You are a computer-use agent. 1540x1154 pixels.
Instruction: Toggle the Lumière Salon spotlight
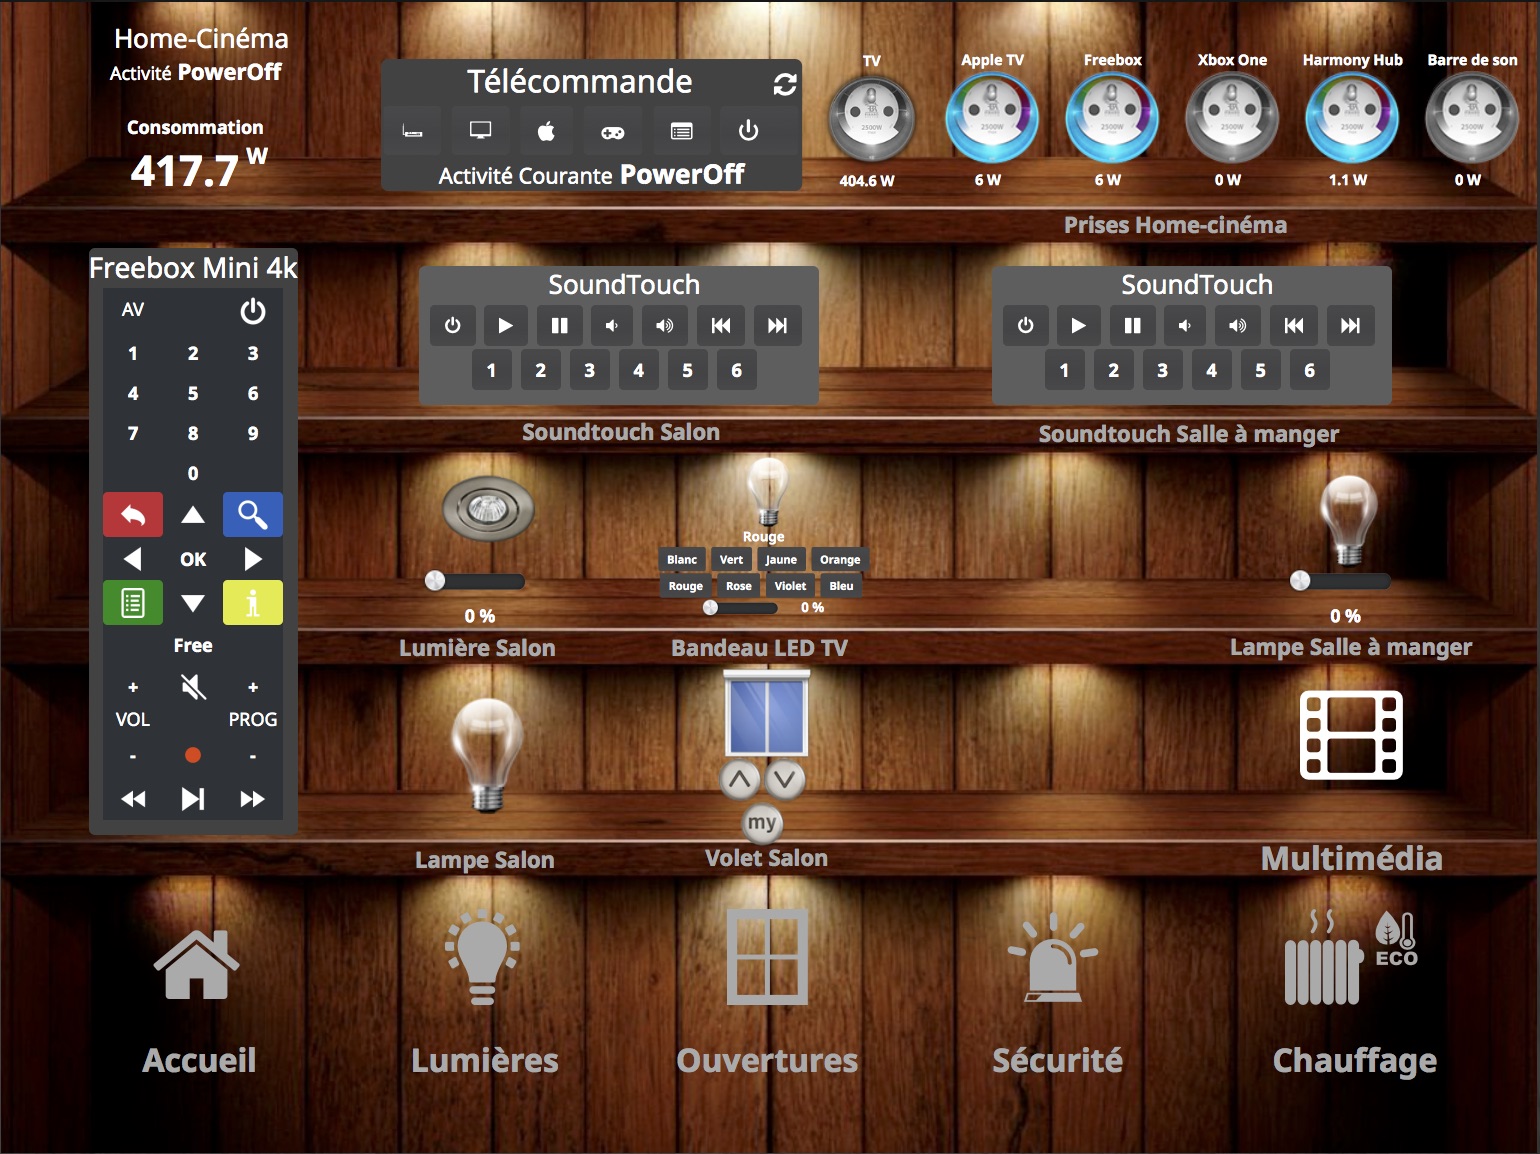tap(488, 509)
